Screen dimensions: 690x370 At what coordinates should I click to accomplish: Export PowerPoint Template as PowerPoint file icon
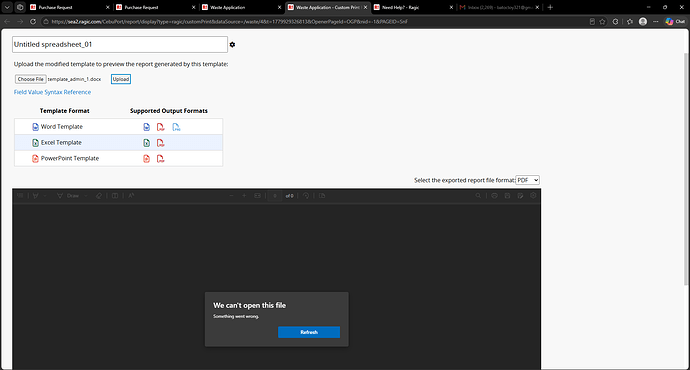pos(147,159)
